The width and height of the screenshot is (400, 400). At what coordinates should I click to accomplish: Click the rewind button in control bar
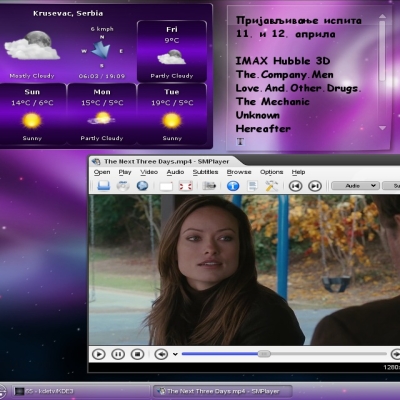[x=161, y=354]
